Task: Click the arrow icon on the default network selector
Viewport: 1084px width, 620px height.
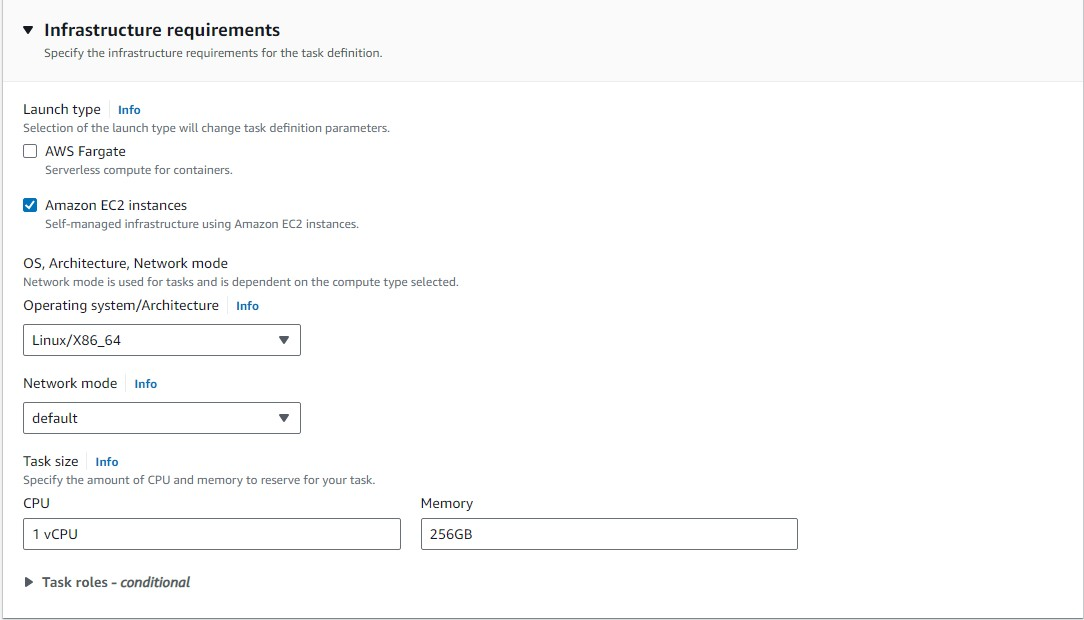Action: pos(284,418)
